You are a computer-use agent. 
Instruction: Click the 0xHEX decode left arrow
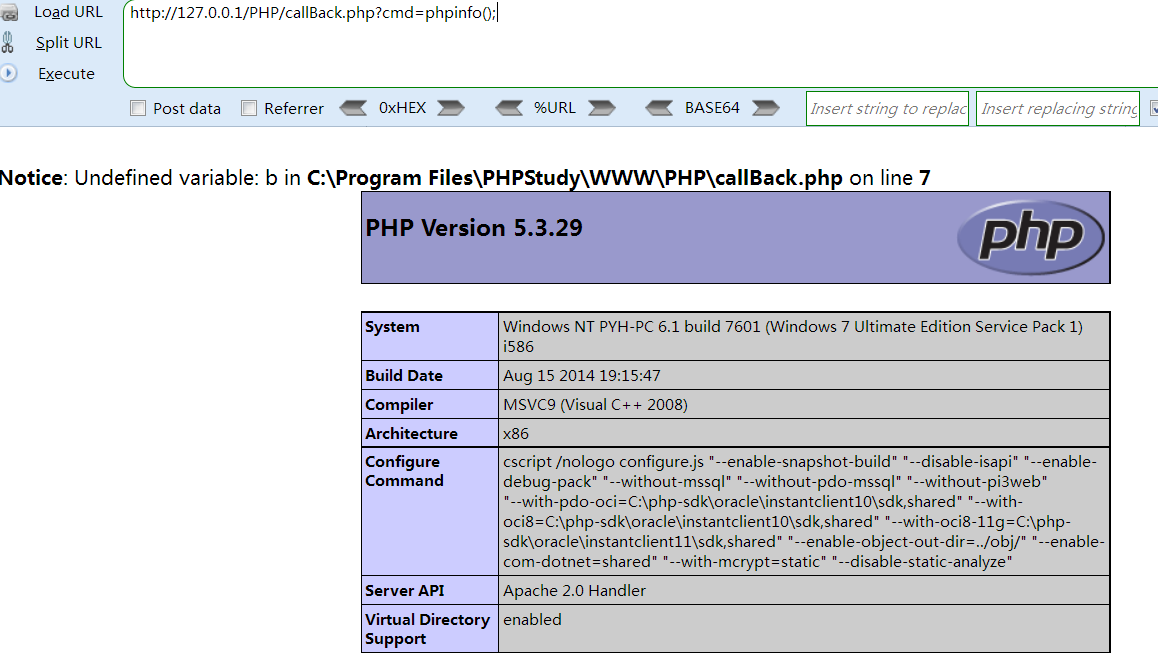click(353, 109)
